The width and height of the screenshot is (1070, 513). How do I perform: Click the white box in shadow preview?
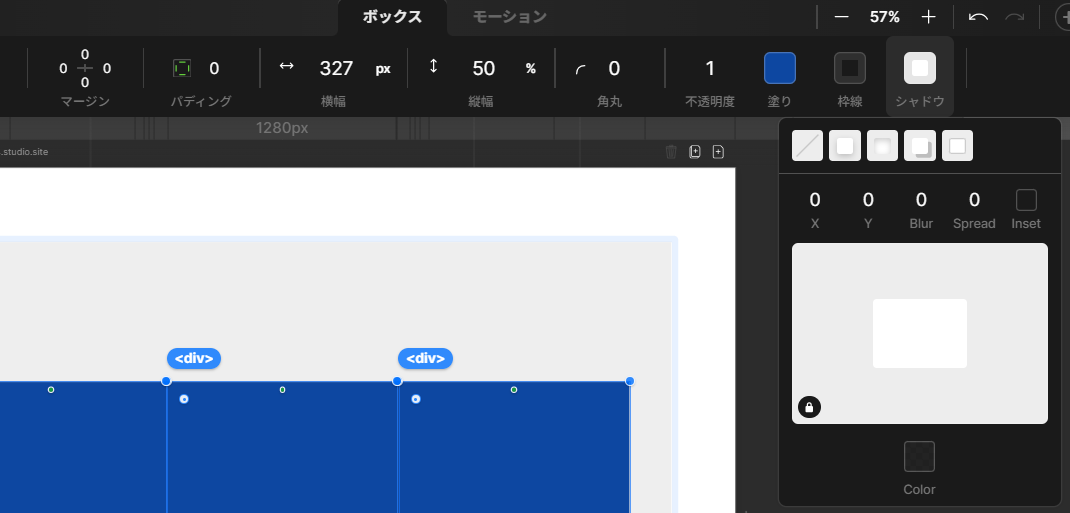click(920, 334)
